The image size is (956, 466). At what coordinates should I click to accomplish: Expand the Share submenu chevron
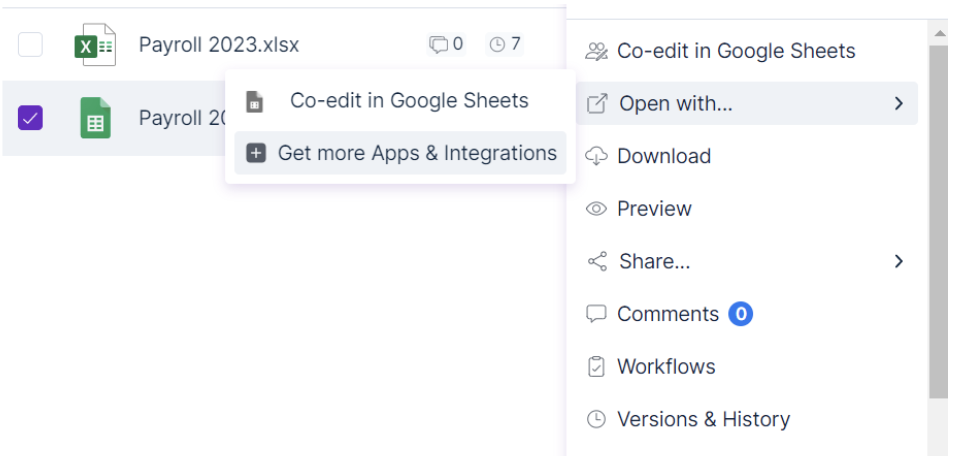pyautogui.click(x=898, y=261)
